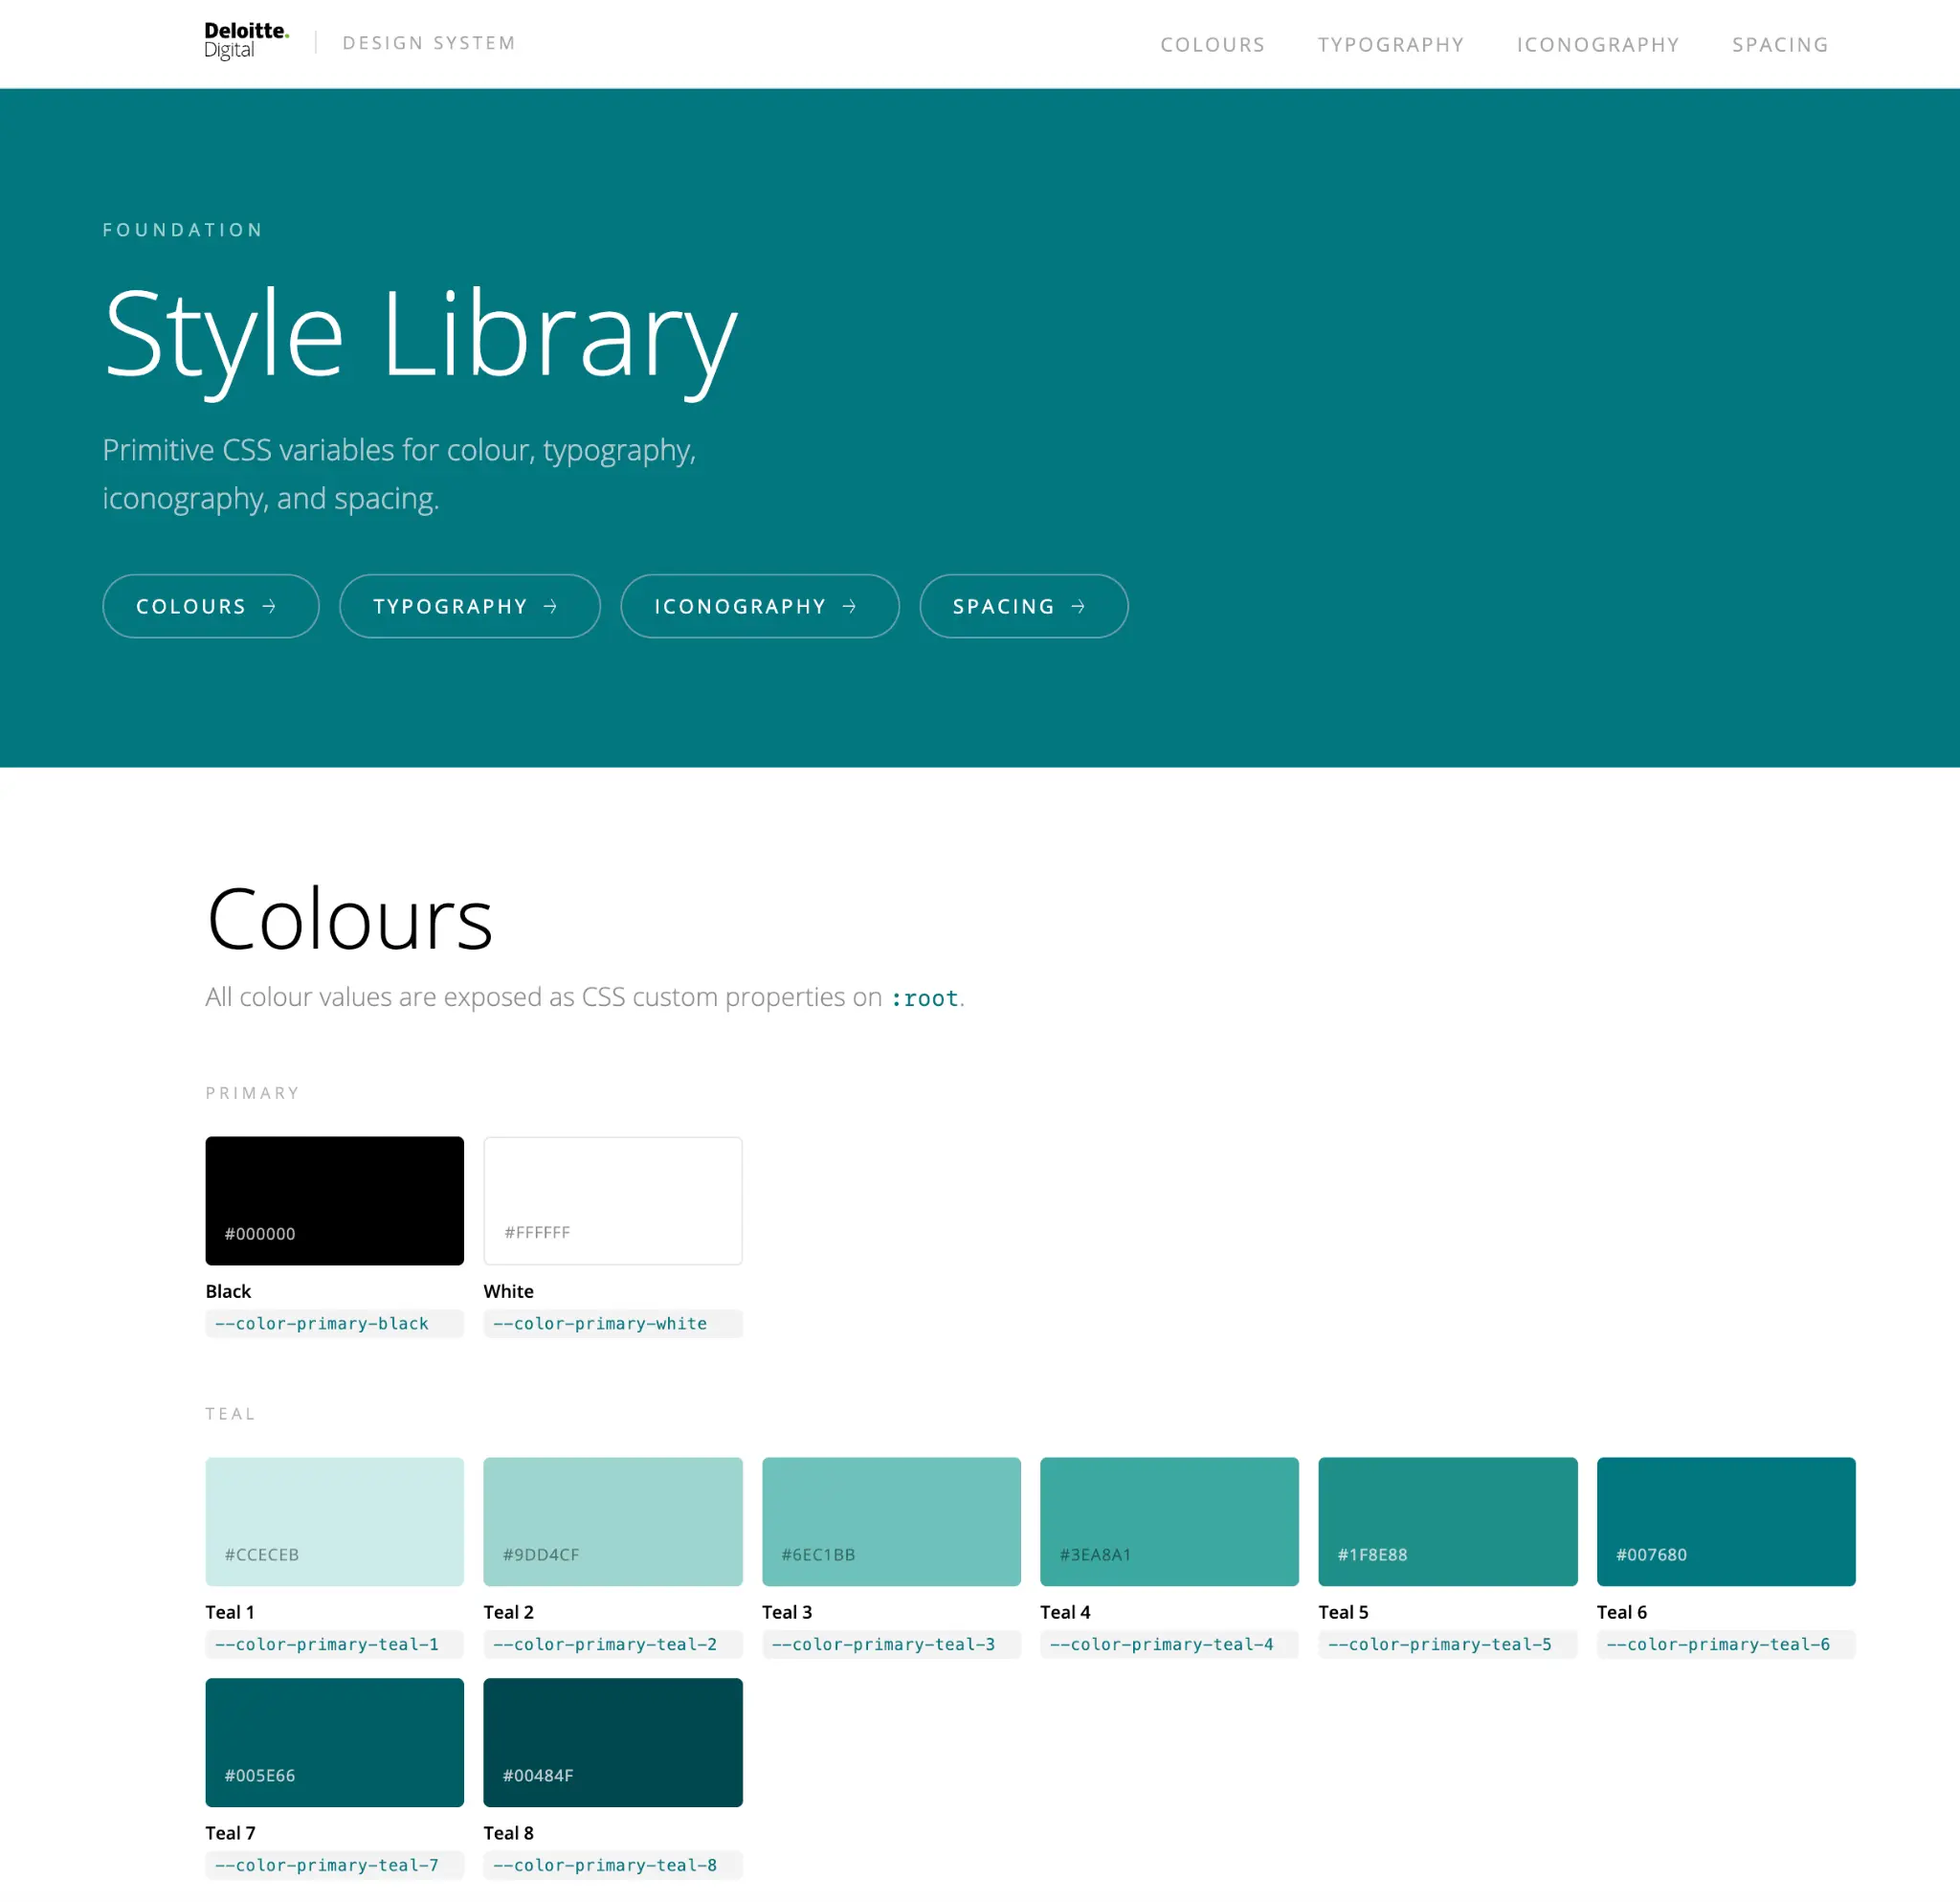1960x1902 pixels.
Task: Click the --color-primary-teal-6 variable code
Action: click(x=1726, y=1644)
